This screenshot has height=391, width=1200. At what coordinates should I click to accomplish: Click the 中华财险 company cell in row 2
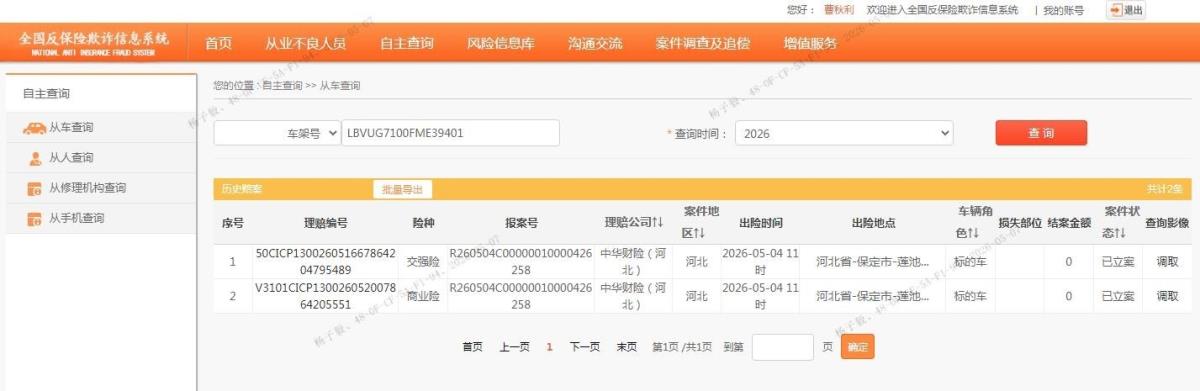[x=634, y=296]
